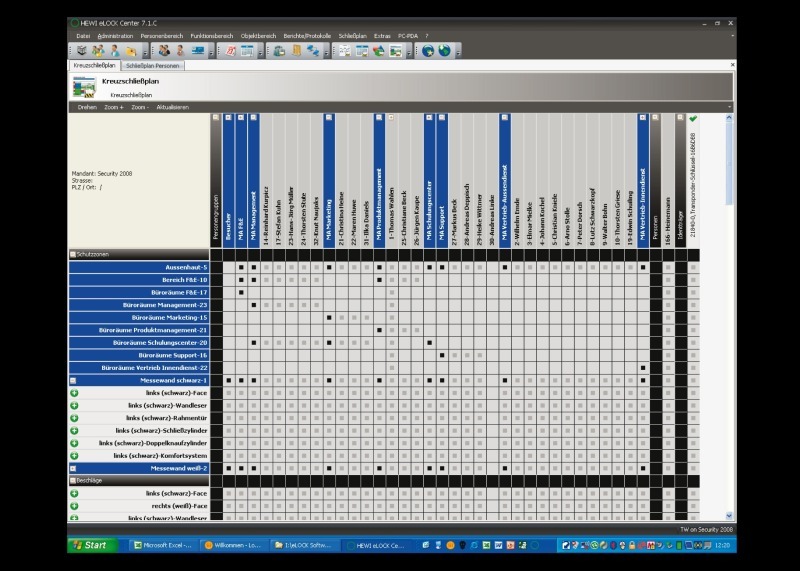
Task: Click the people group toolbar icon
Action: coord(98,51)
